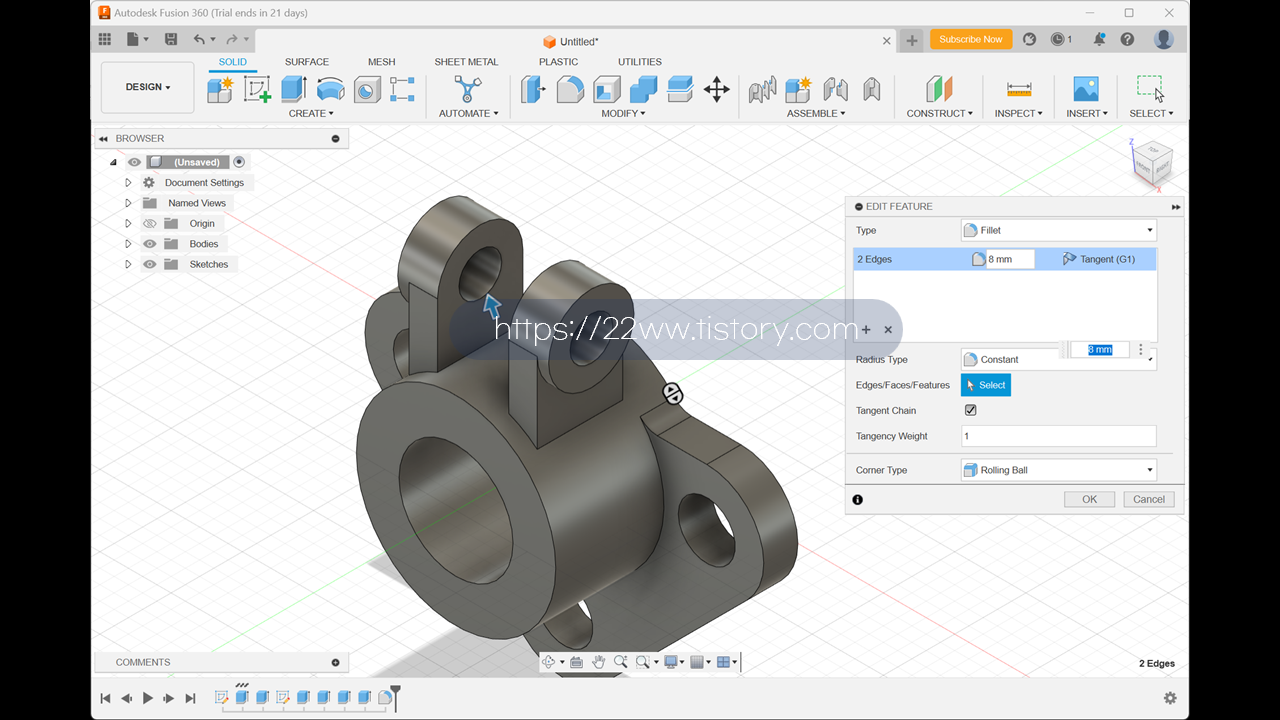Click the Pan hand tool
The image size is (1280, 720).
tap(598, 662)
